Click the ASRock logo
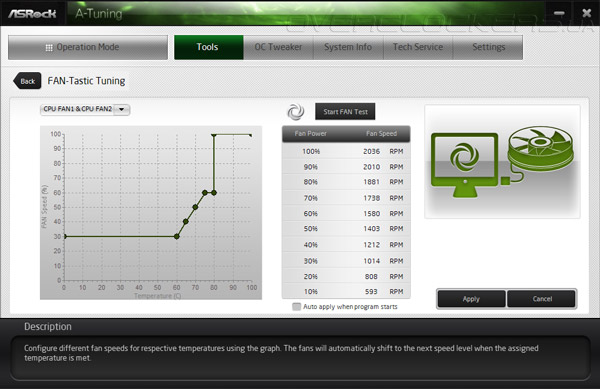Viewport: 600px width, 389px height. pos(32,14)
